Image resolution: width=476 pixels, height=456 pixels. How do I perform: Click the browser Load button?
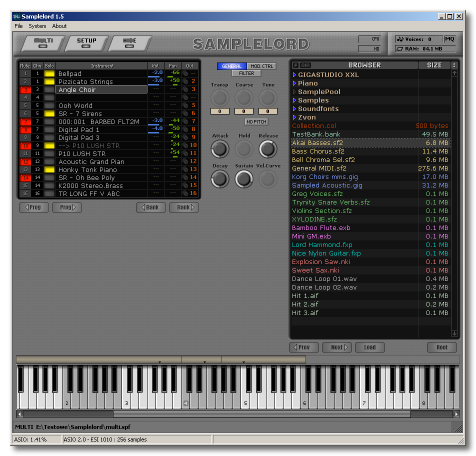coord(370,347)
